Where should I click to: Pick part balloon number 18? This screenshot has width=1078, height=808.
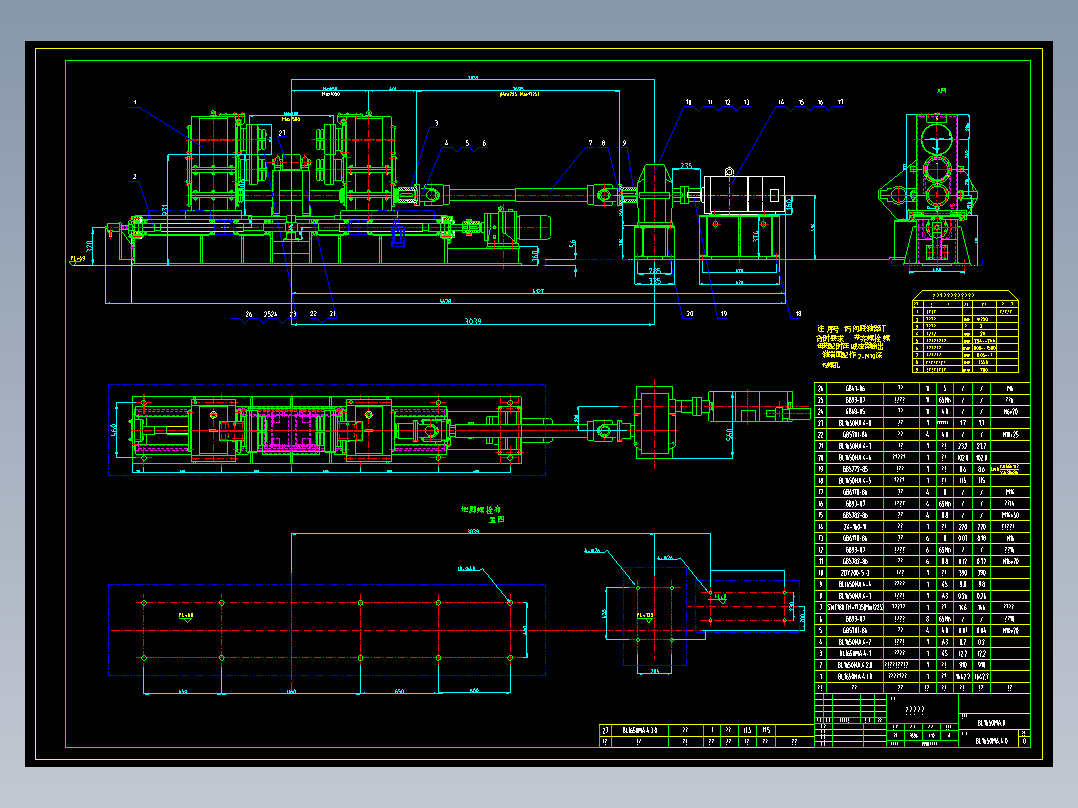pos(798,314)
